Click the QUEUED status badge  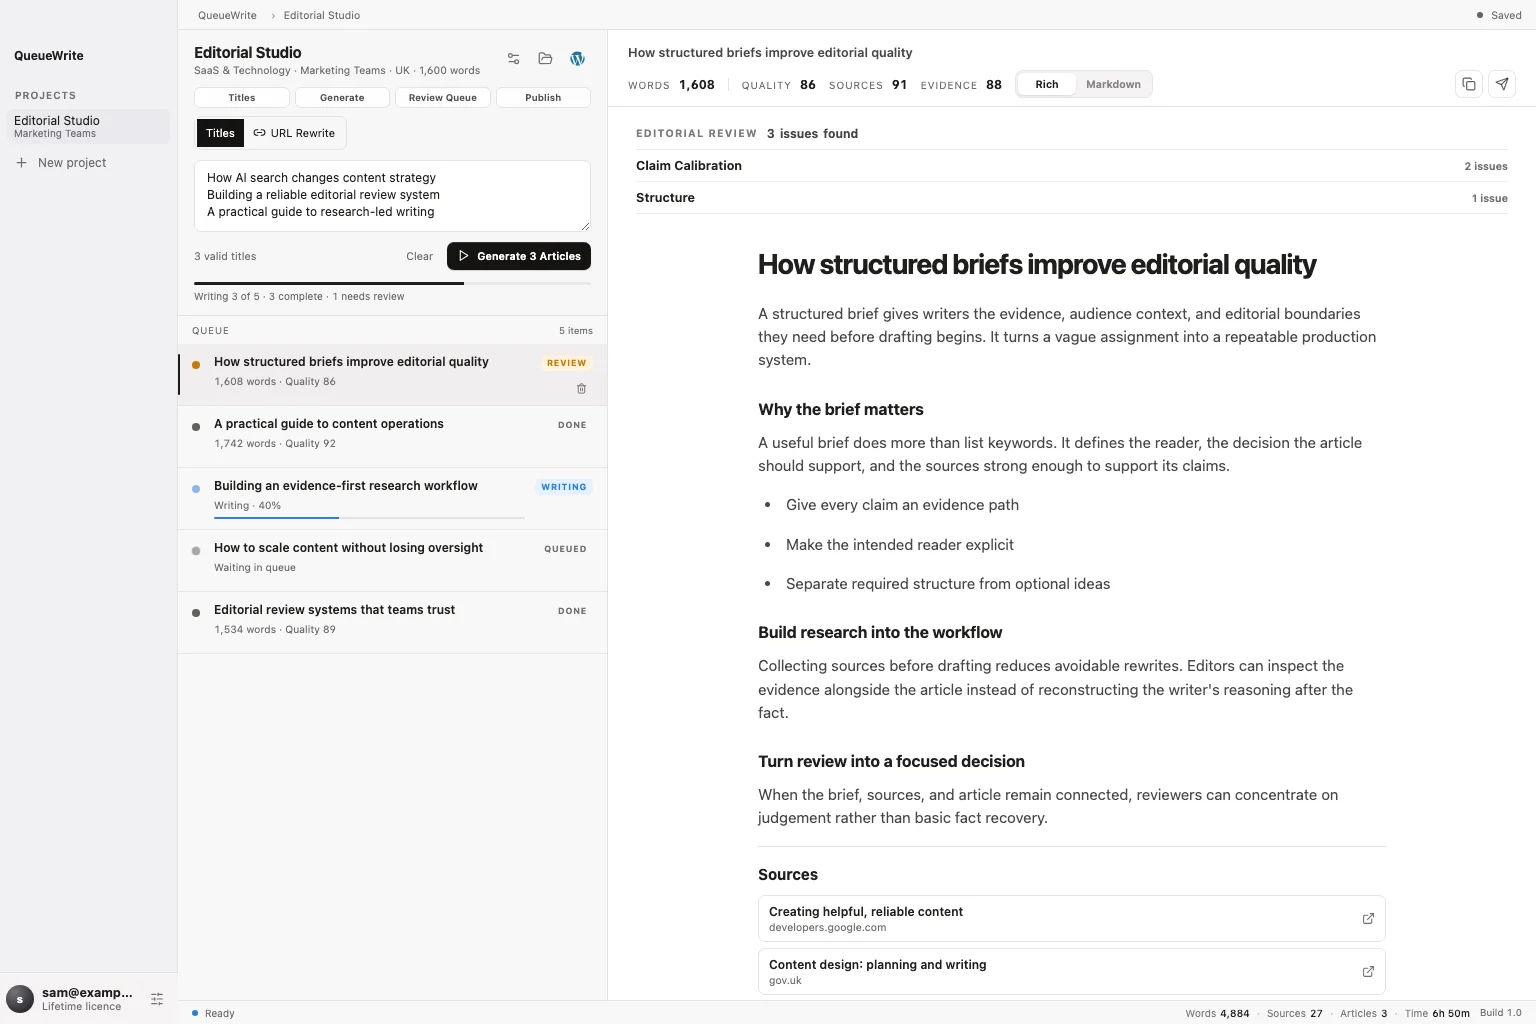pos(565,549)
